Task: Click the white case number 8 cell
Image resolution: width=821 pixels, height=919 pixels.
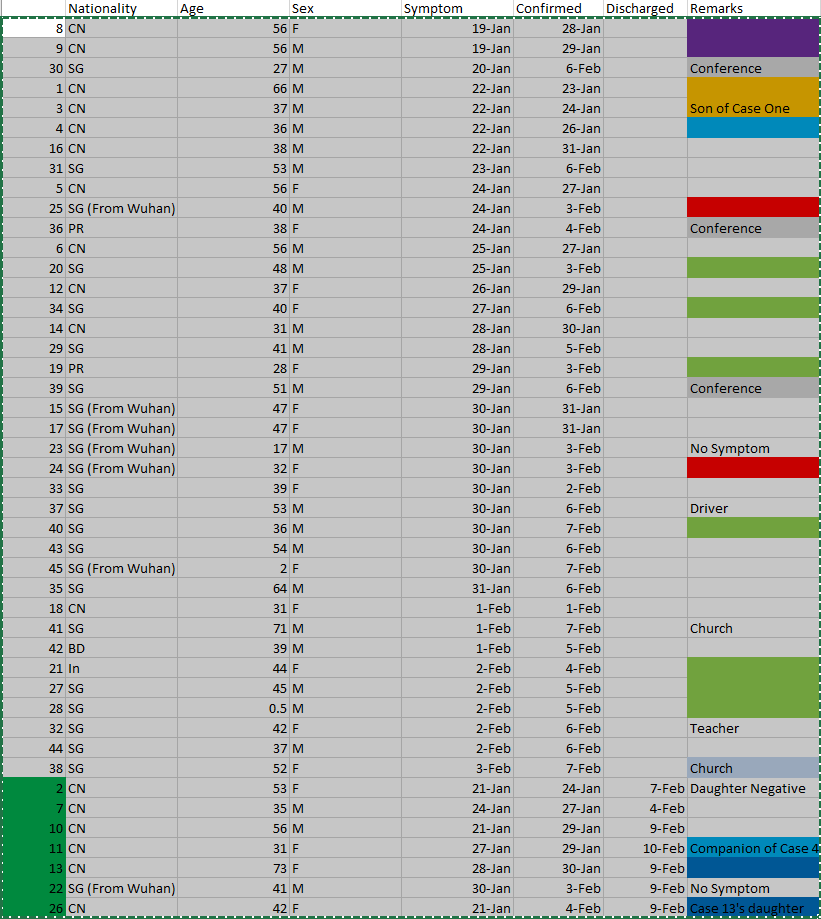Action: (x=34, y=28)
